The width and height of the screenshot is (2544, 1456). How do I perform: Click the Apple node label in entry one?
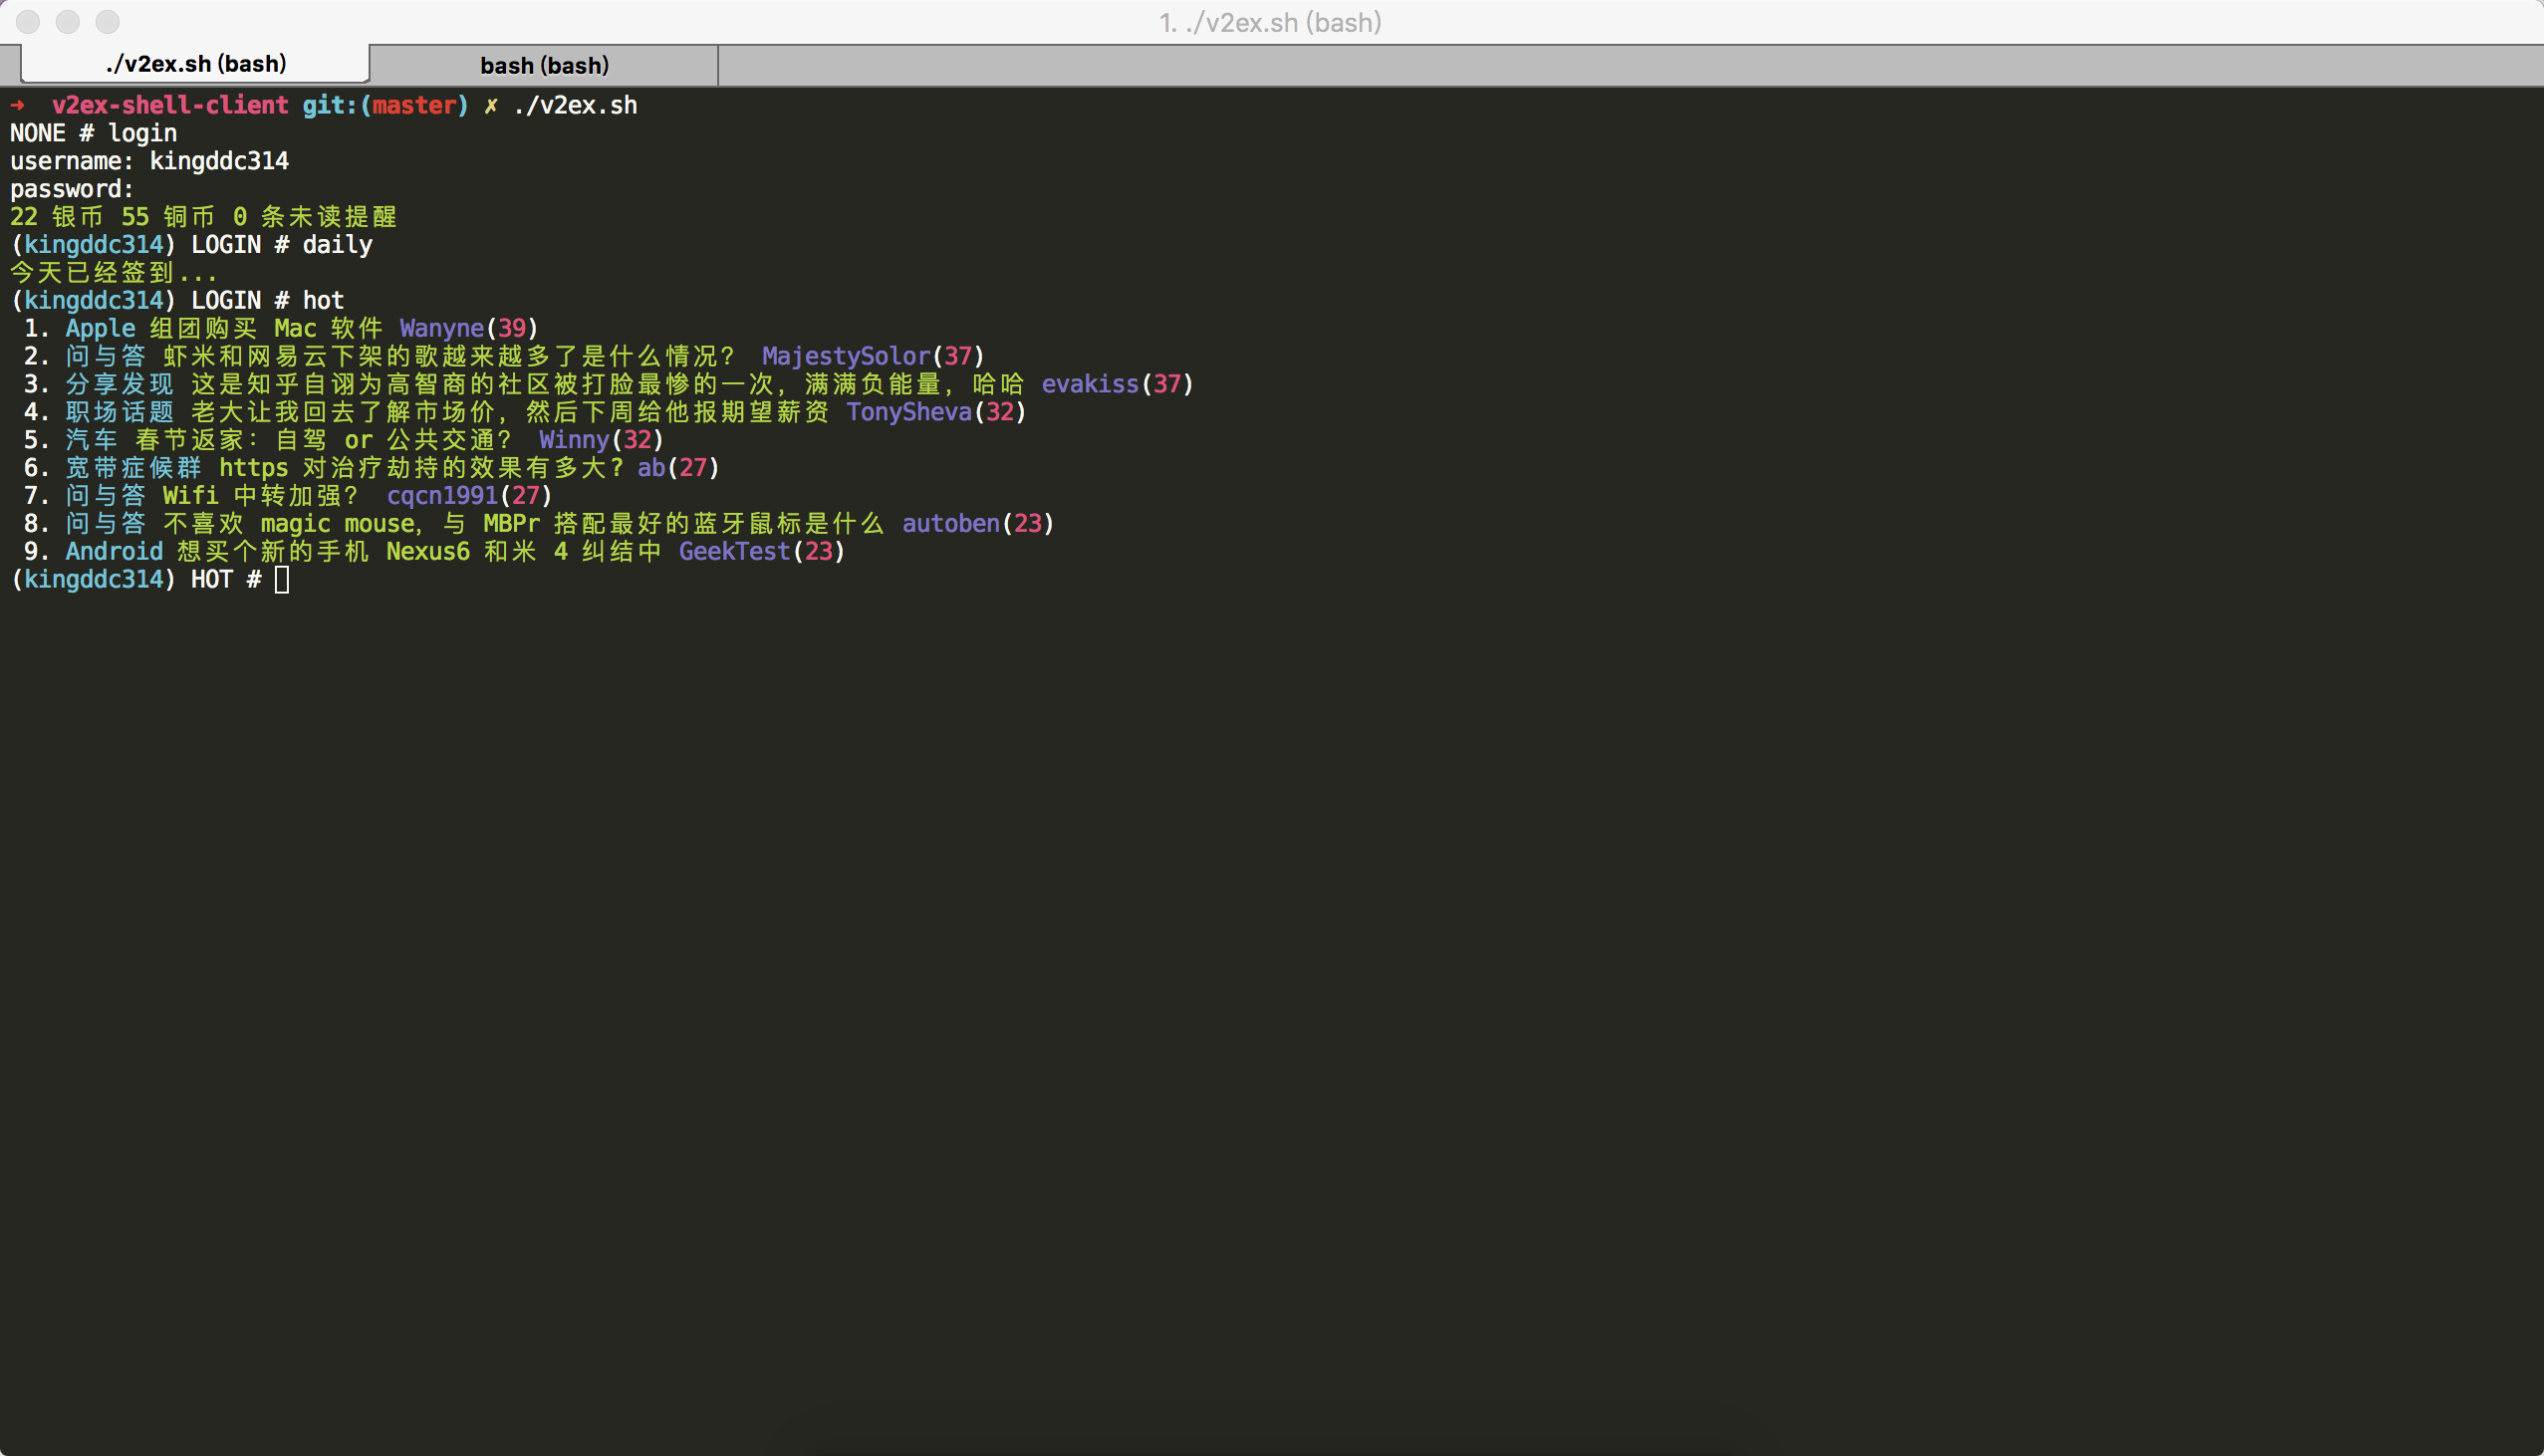click(x=100, y=328)
